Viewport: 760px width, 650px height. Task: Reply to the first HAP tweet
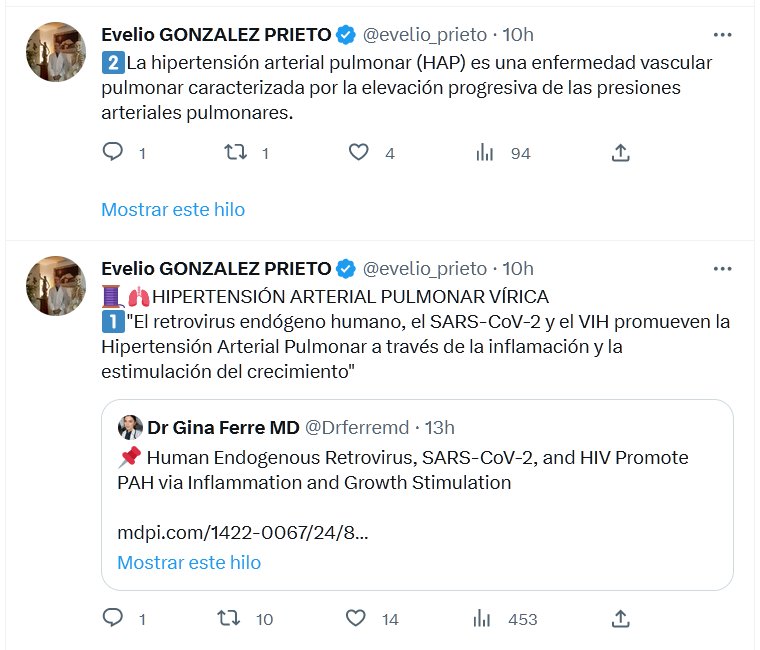(x=113, y=152)
